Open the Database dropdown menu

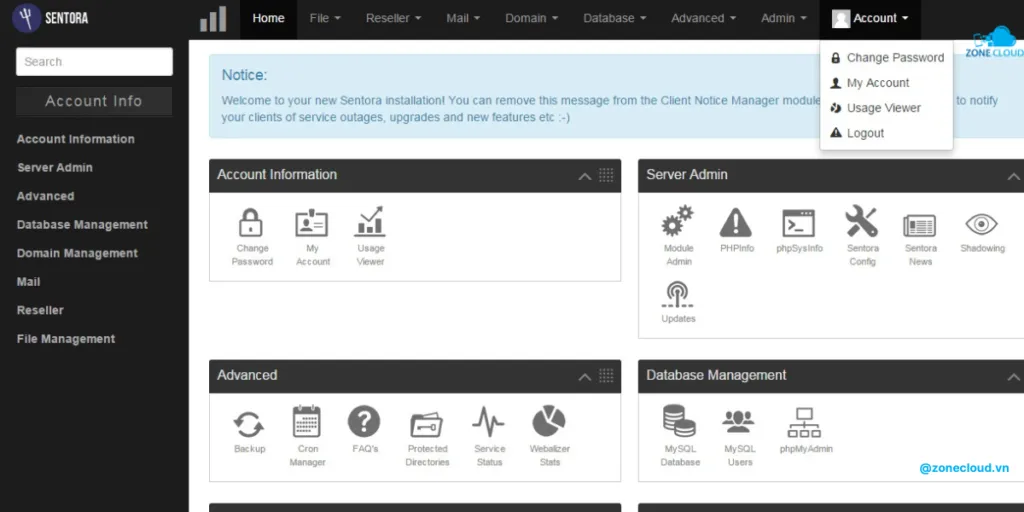pos(615,18)
